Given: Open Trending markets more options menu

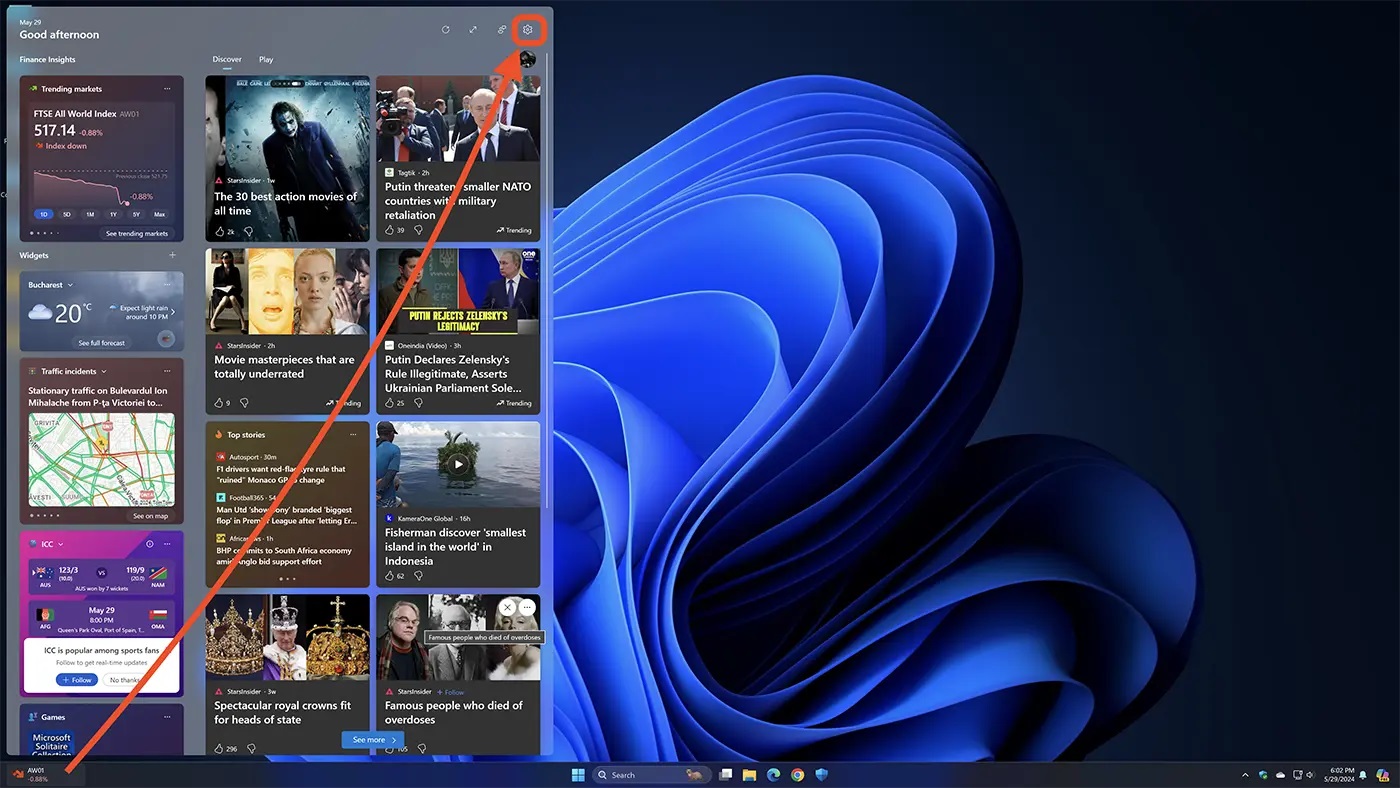Looking at the screenshot, I should [x=167, y=89].
